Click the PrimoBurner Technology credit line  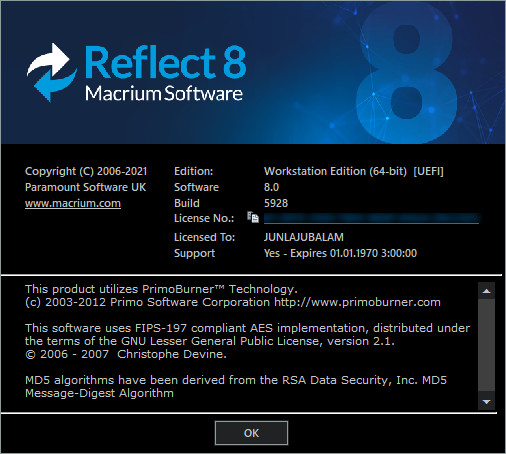(x=161, y=289)
